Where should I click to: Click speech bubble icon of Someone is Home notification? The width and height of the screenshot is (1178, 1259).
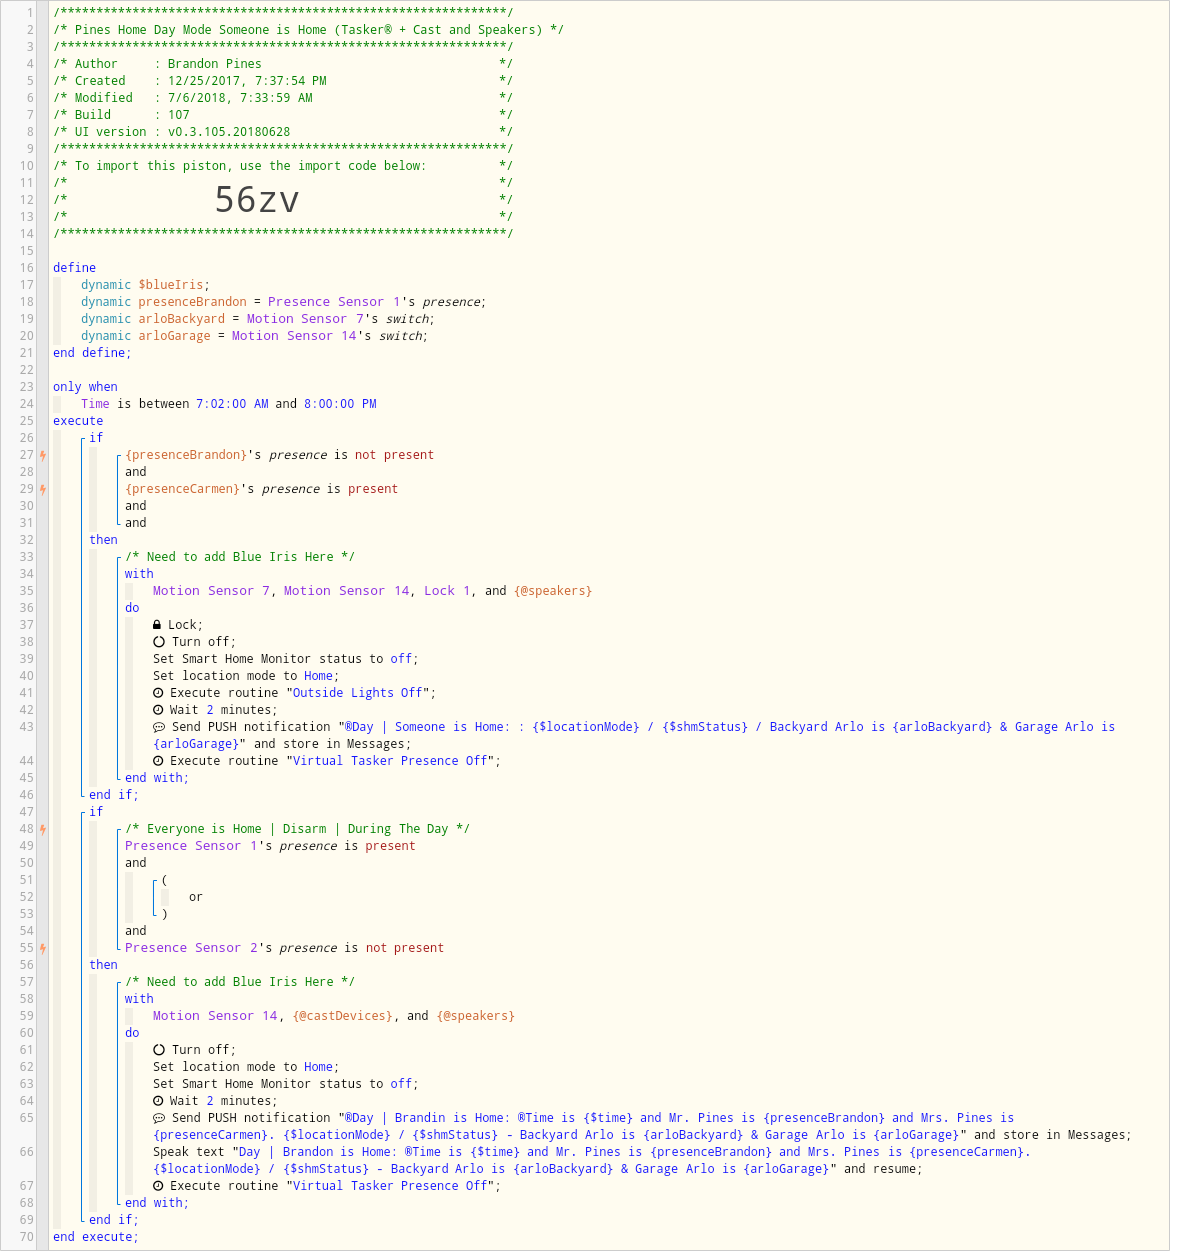[158, 727]
